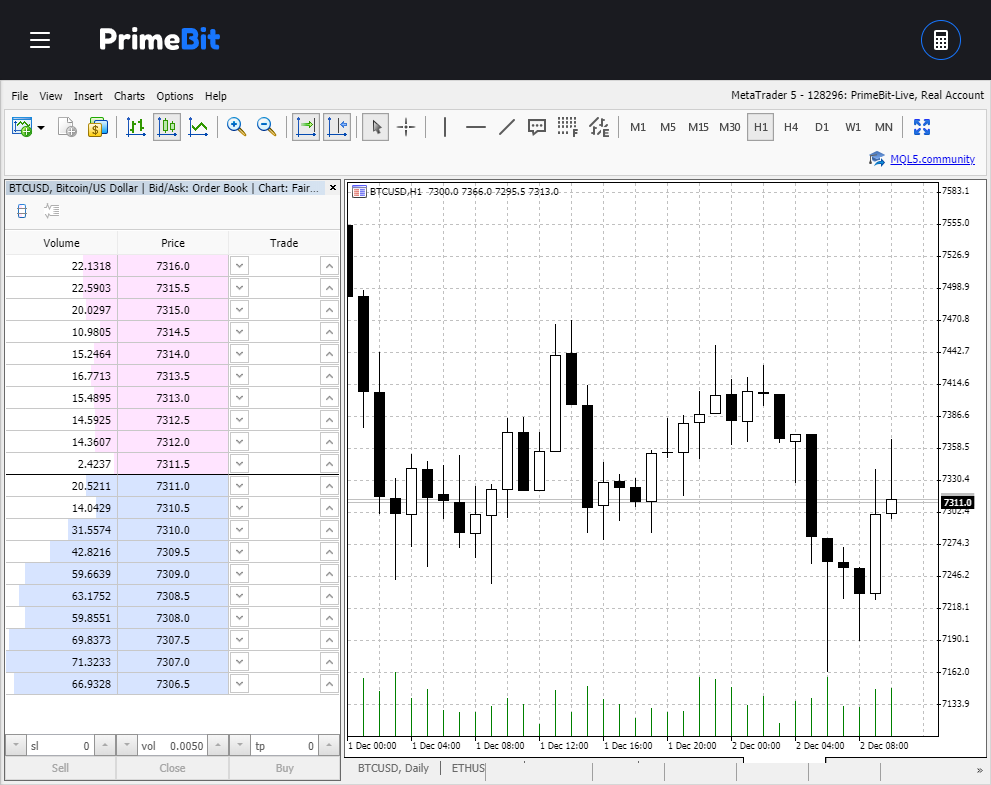The height and width of the screenshot is (785, 991).
Task: Open trade down-arrow at price 7311.0
Action: click(x=239, y=486)
